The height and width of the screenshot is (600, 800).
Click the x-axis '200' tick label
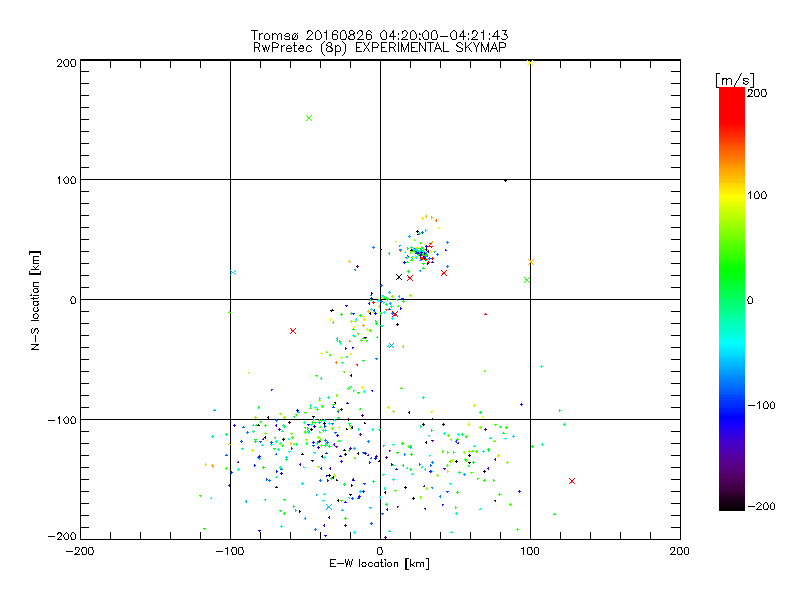pos(680,551)
